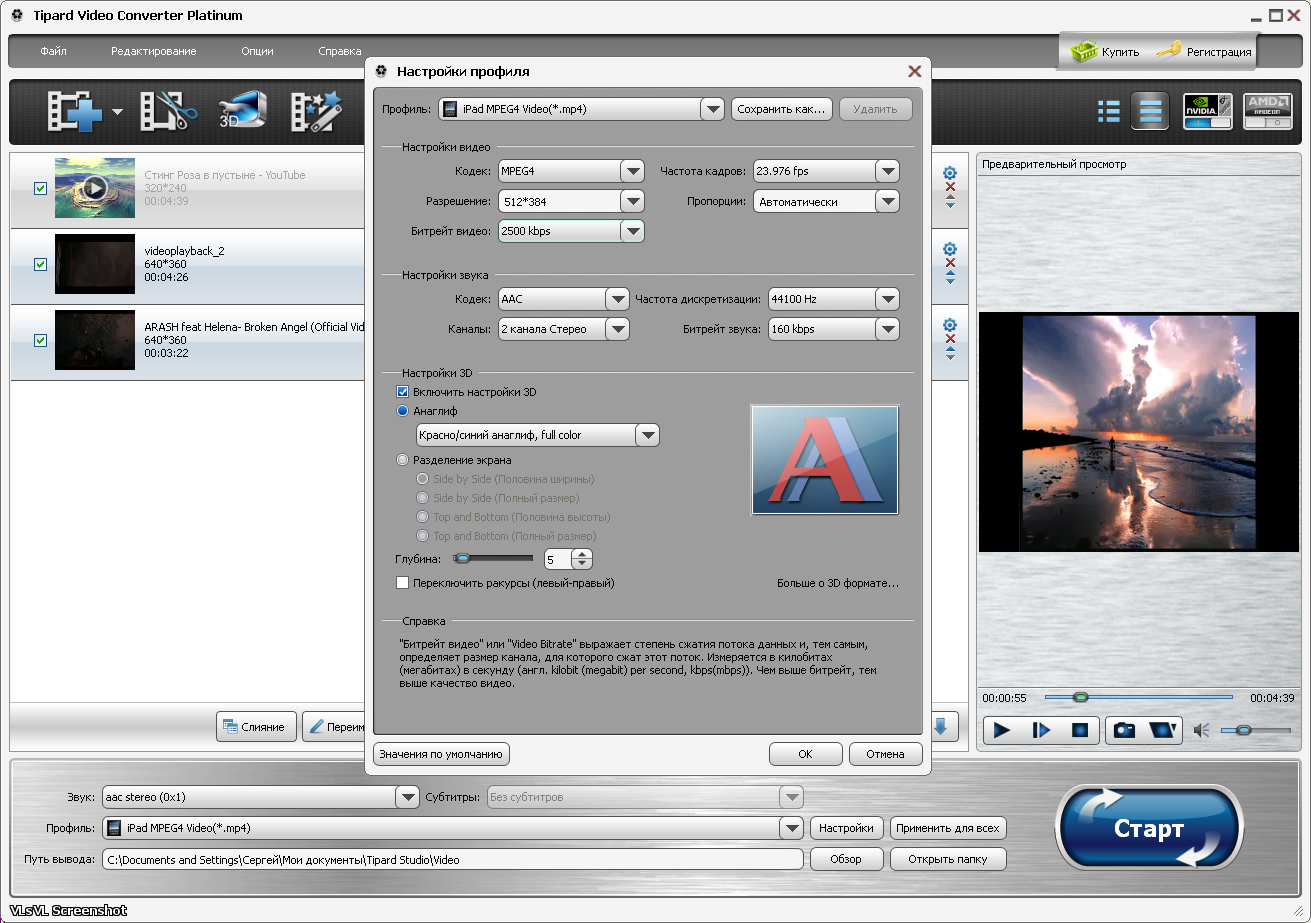Open the anaglyph type dropdown
The image size is (1311, 923).
(648, 435)
